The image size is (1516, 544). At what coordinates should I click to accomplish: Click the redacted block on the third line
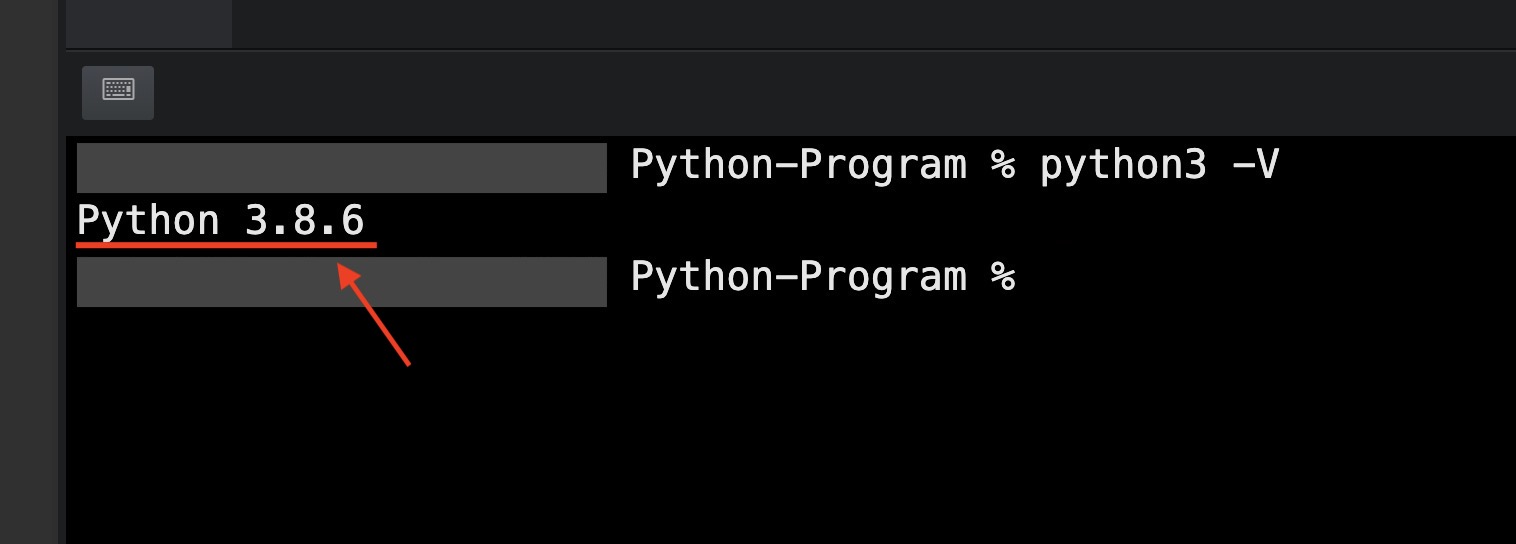pos(341,282)
